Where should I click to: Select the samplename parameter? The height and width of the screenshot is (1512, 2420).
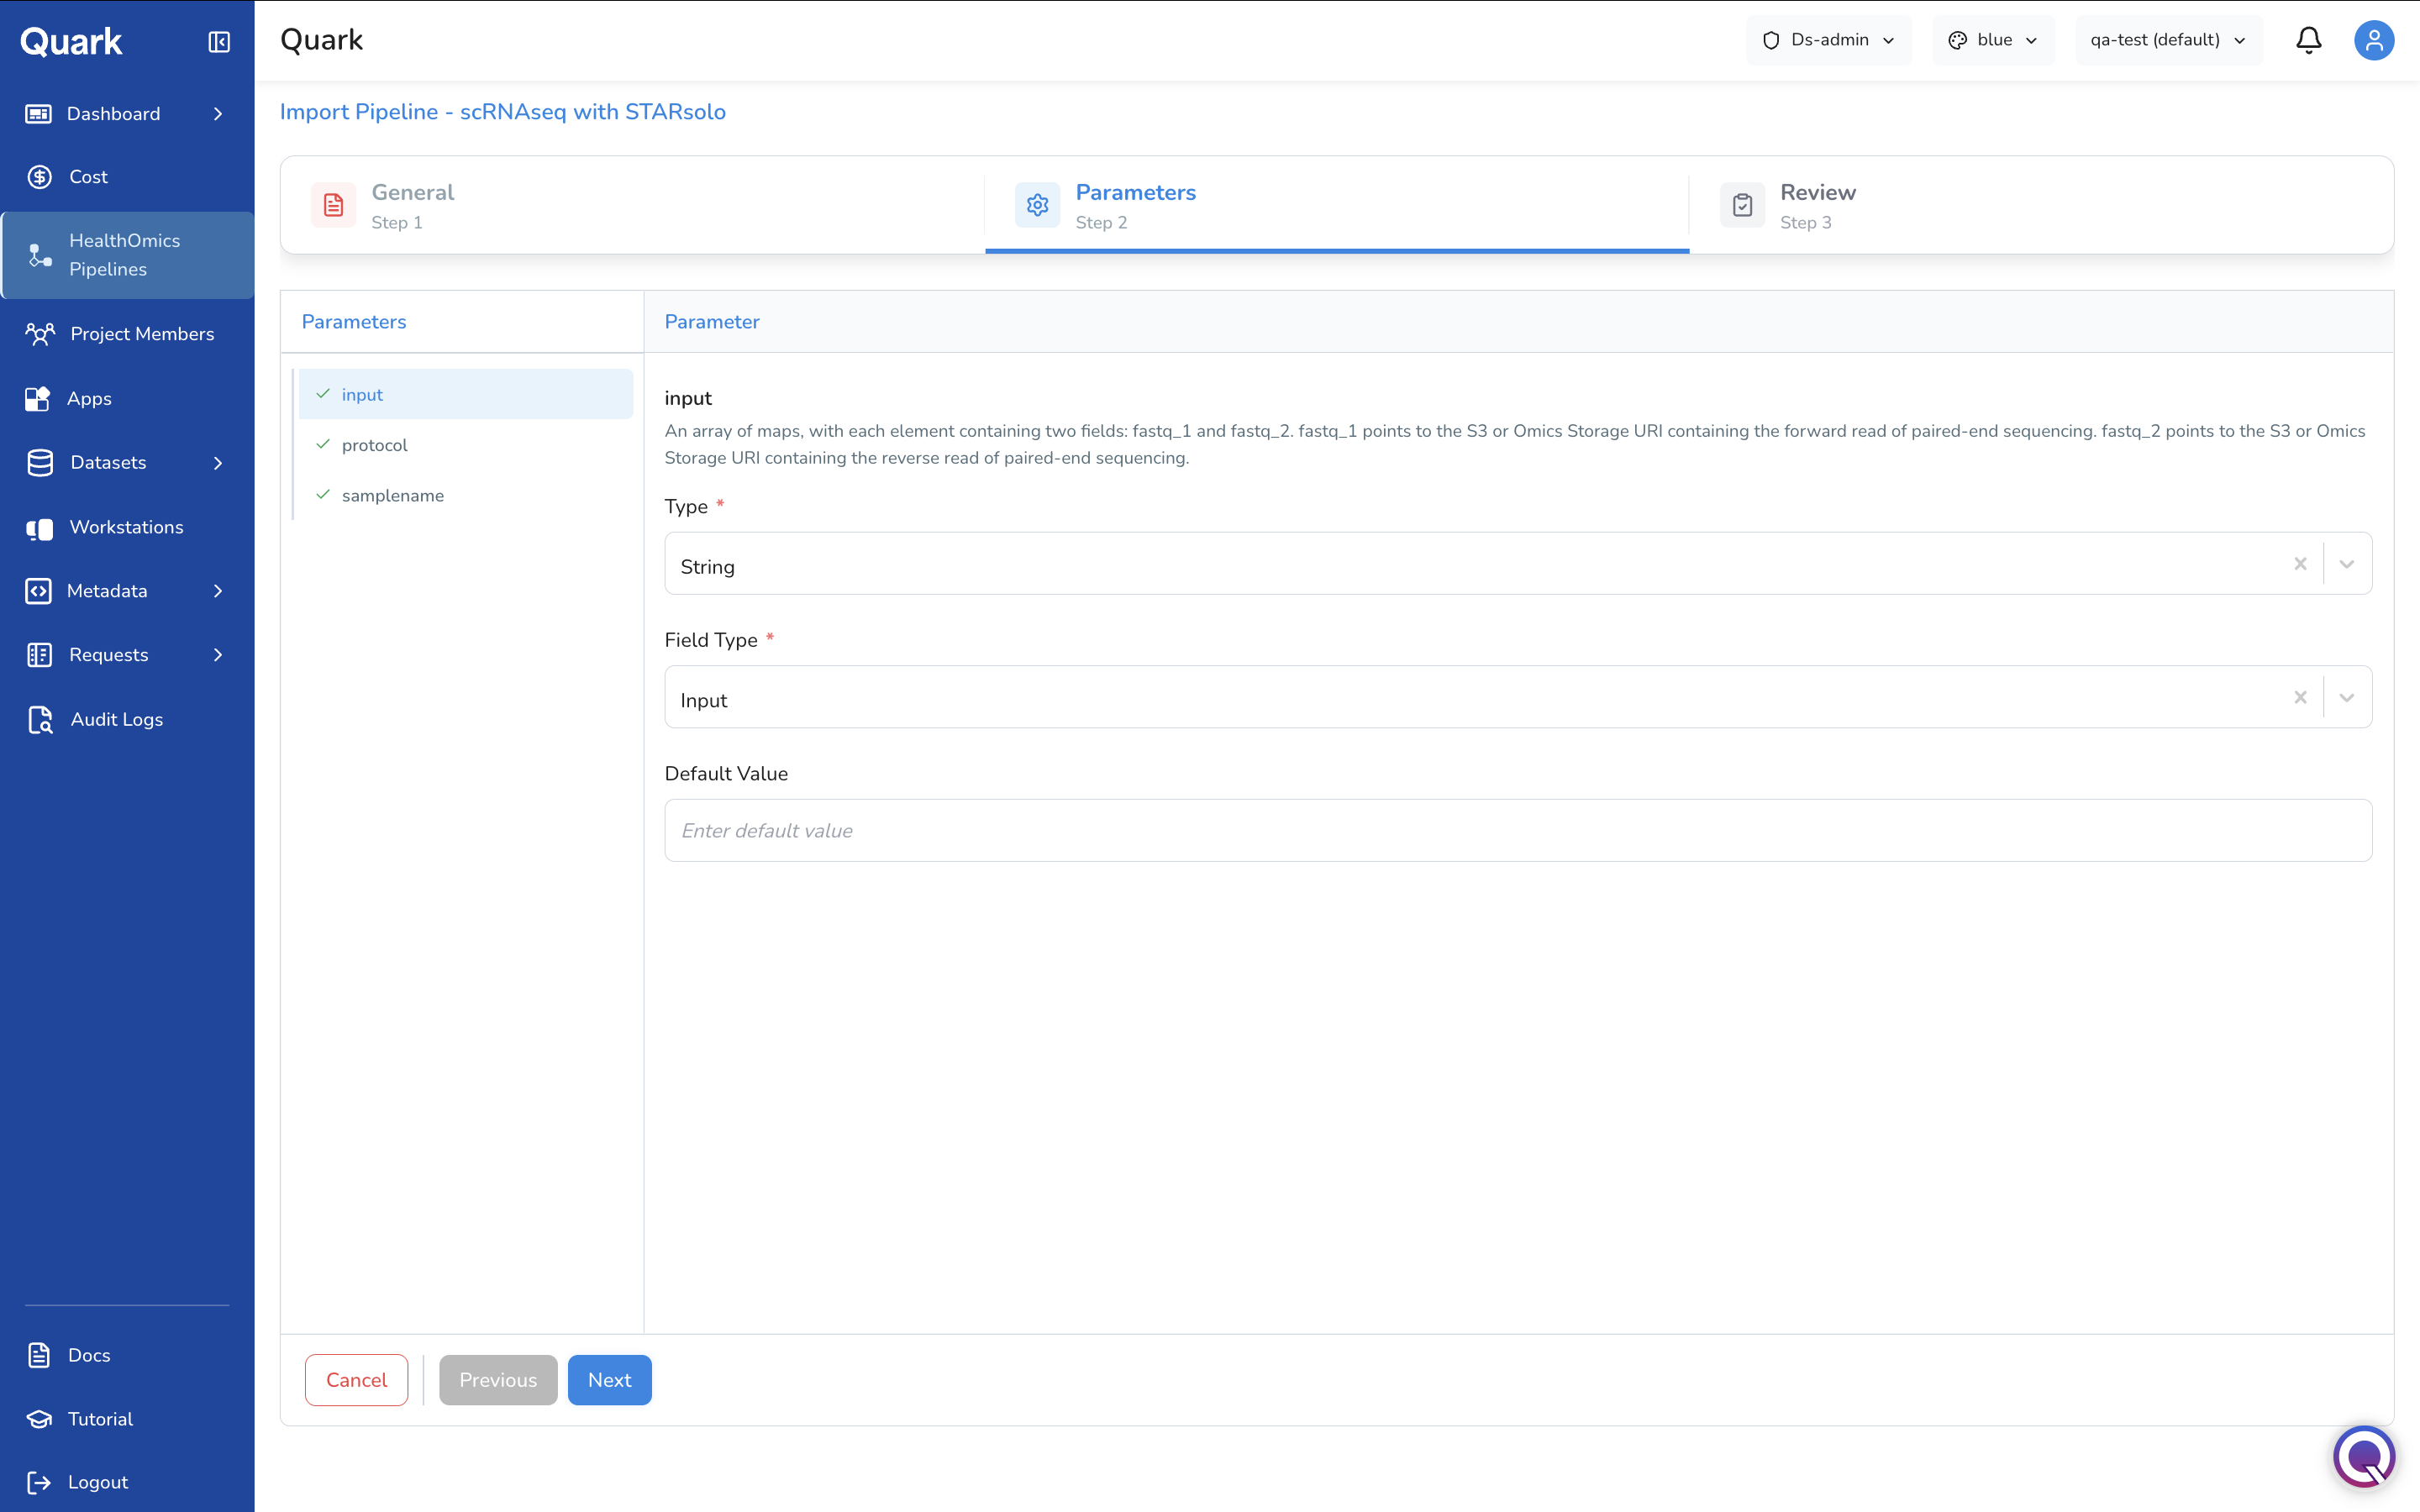466,495
